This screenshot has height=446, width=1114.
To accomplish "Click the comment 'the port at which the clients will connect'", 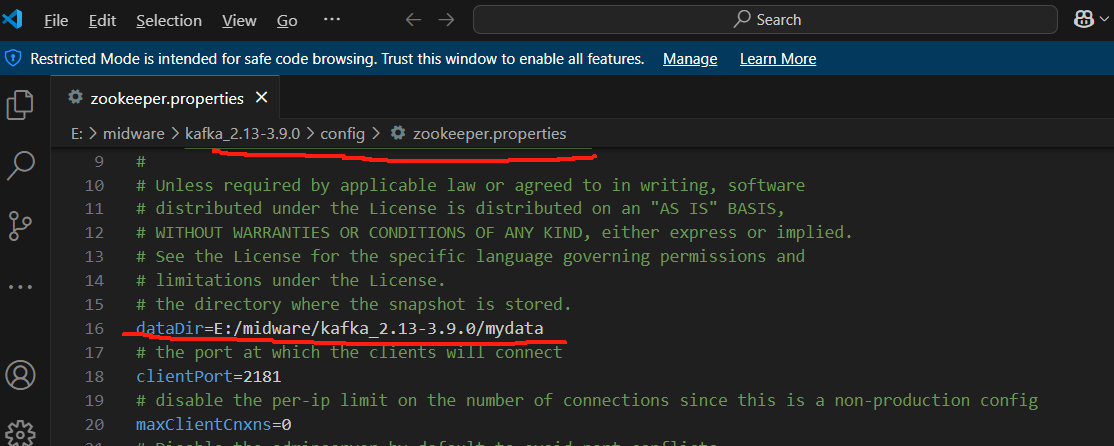I will (x=349, y=352).
